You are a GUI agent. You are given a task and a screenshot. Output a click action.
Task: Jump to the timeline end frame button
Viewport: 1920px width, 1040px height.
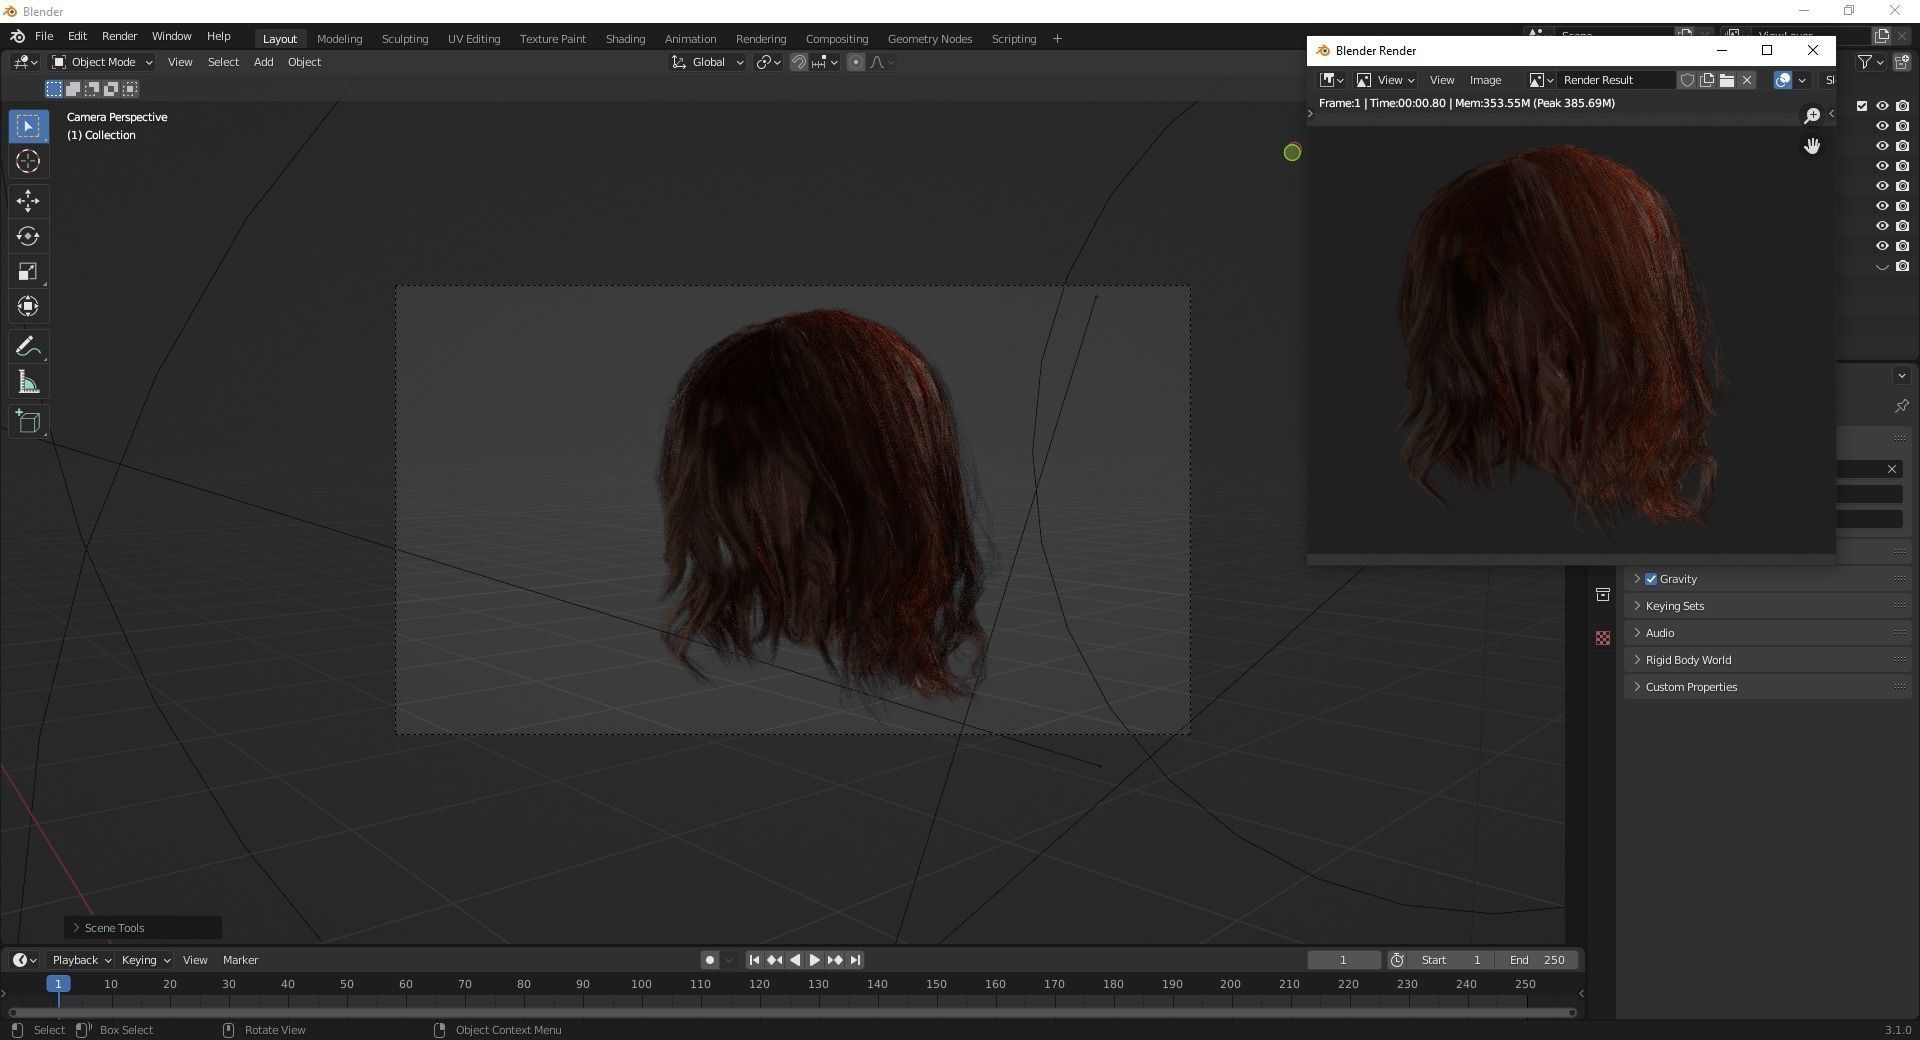coord(855,960)
